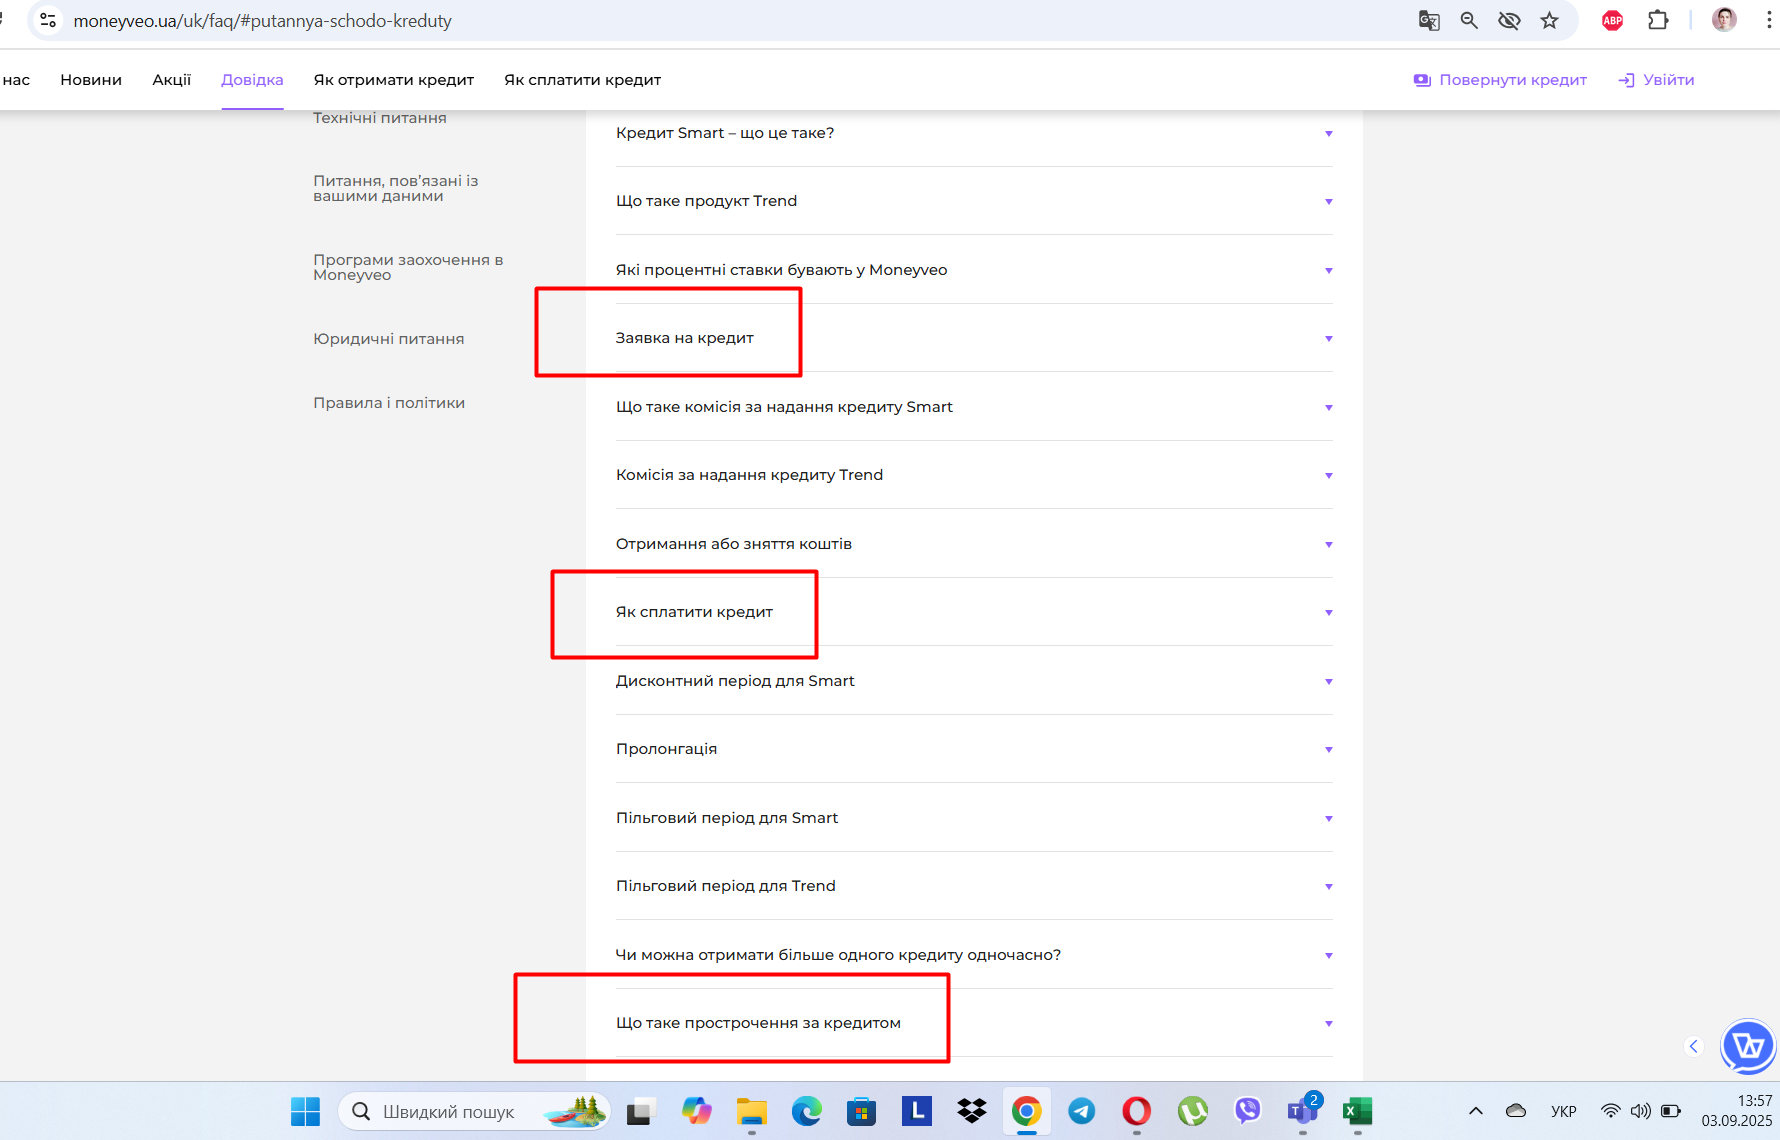
Task: Expand 'Як сплатити кредит' FAQ item
Action: [x=974, y=612]
